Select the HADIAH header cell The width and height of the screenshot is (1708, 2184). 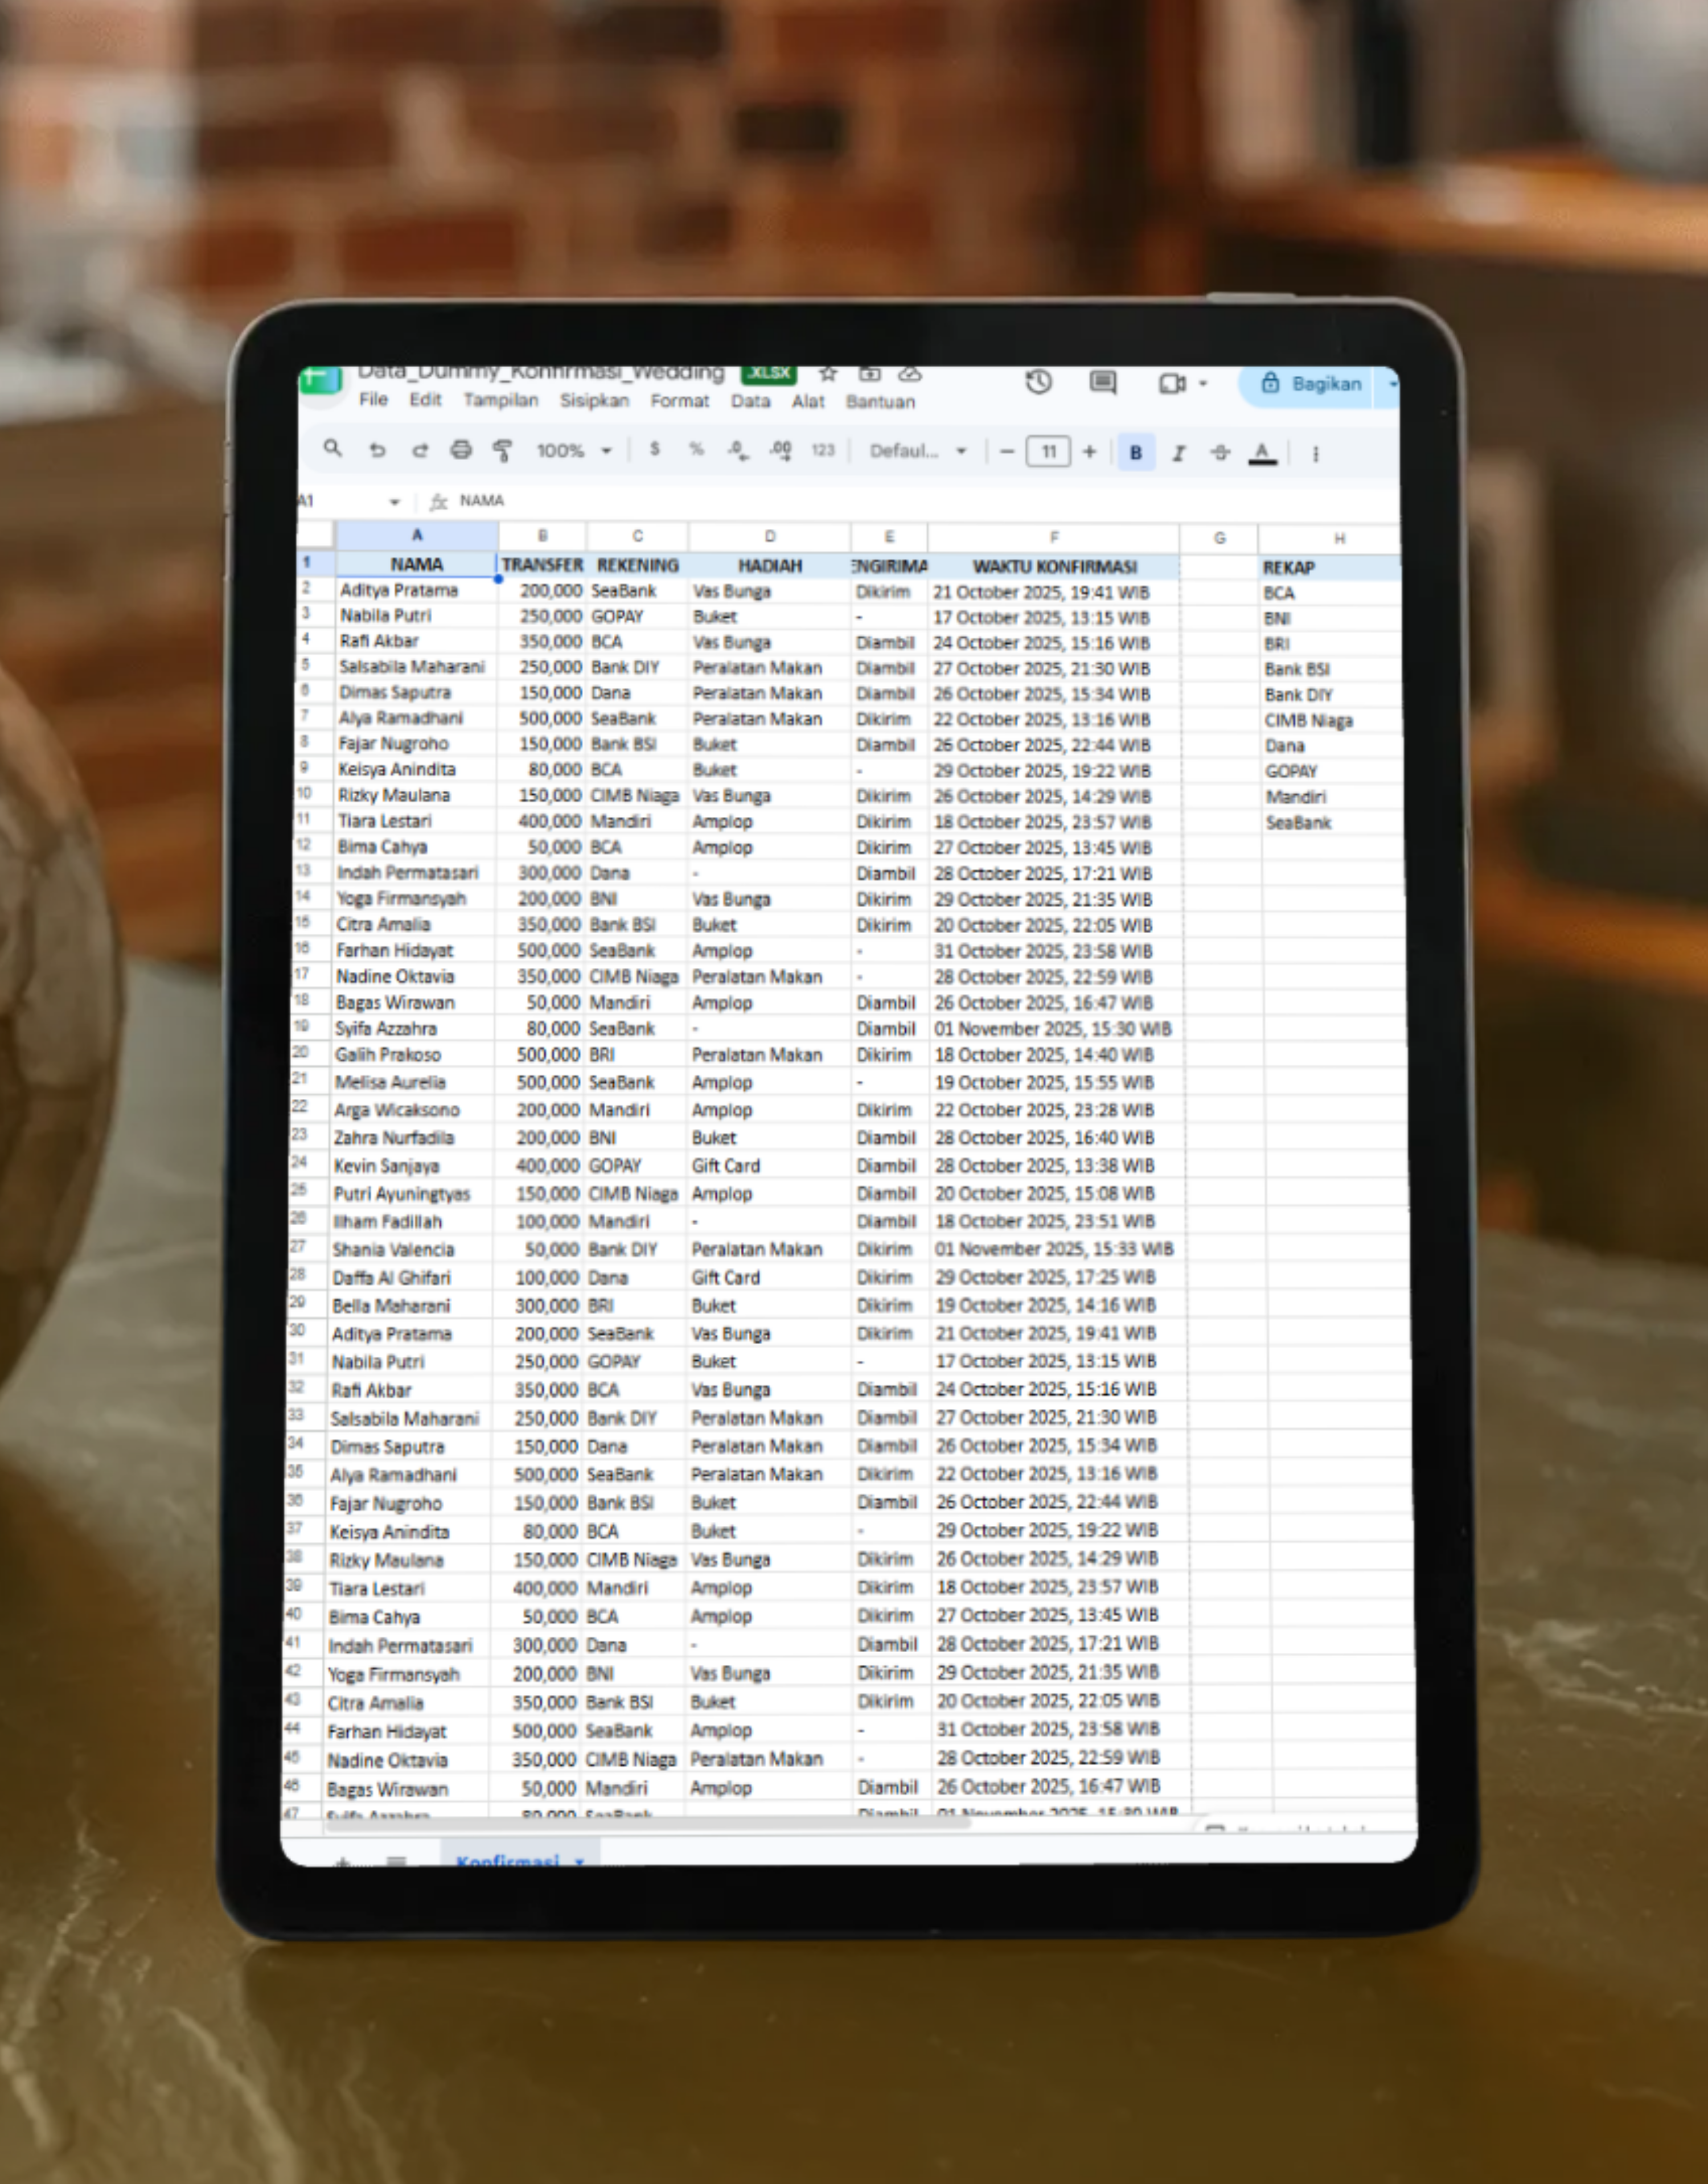click(x=769, y=566)
